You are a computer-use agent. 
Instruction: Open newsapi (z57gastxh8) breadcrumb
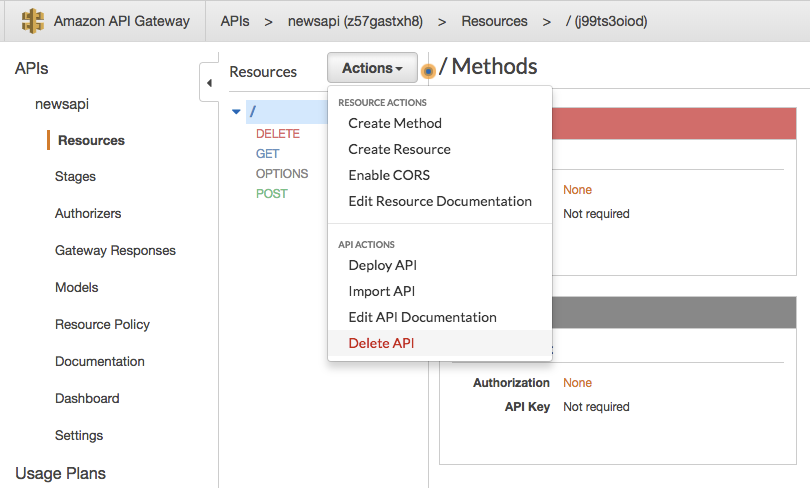(x=355, y=21)
